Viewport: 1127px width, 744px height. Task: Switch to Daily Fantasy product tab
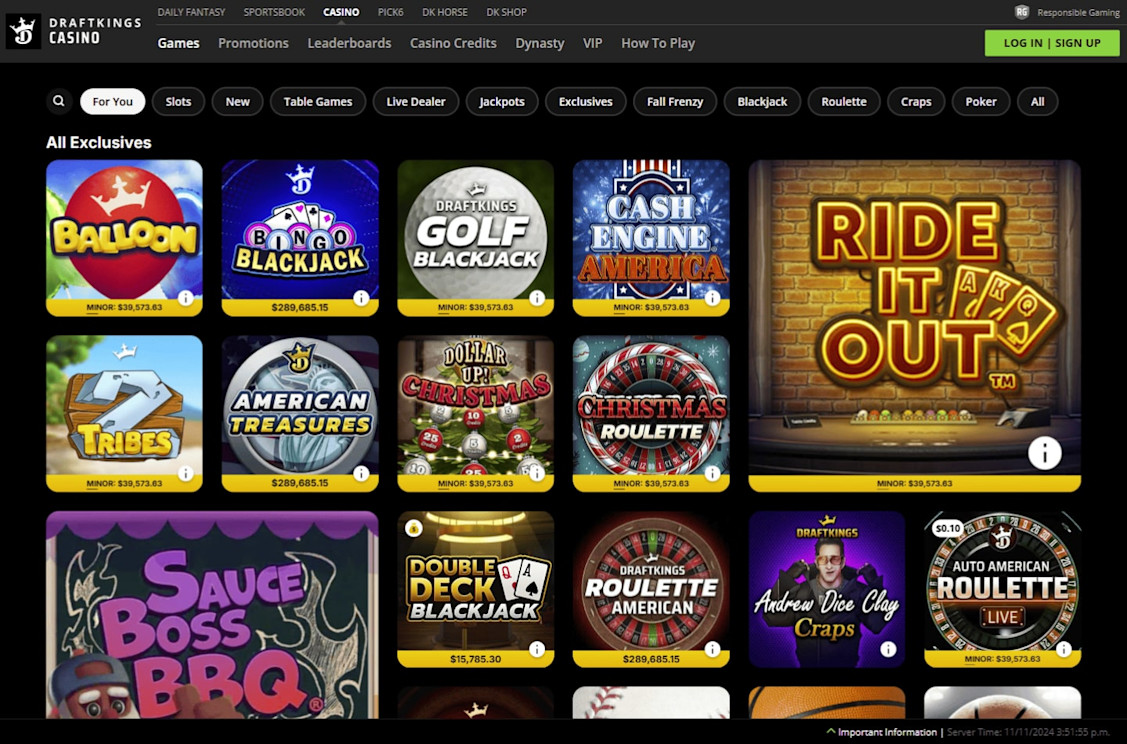point(191,12)
